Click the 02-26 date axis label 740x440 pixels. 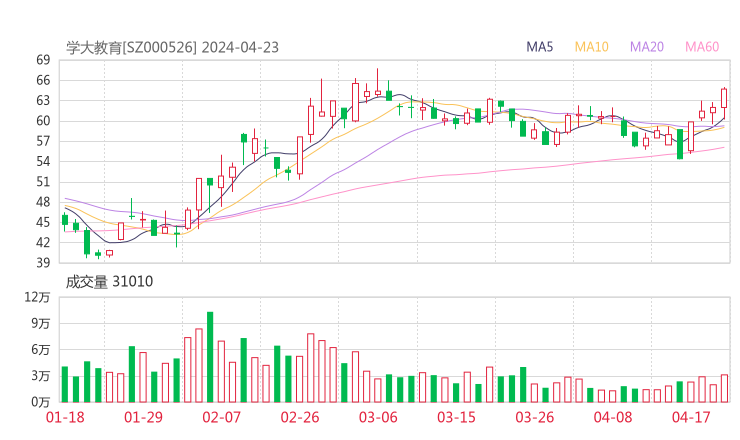coord(300,417)
